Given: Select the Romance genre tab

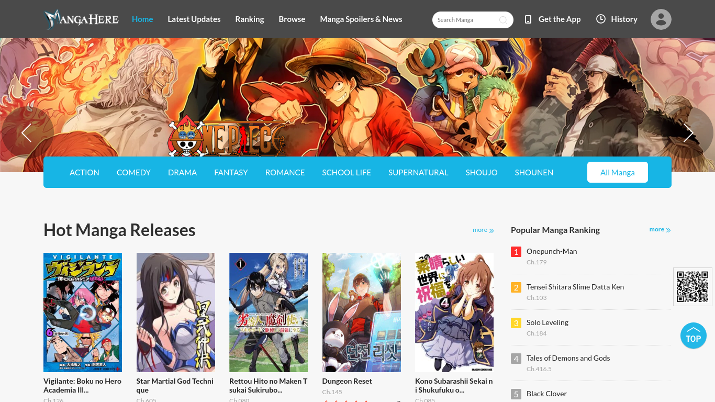Looking at the screenshot, I should click(285, 172).
